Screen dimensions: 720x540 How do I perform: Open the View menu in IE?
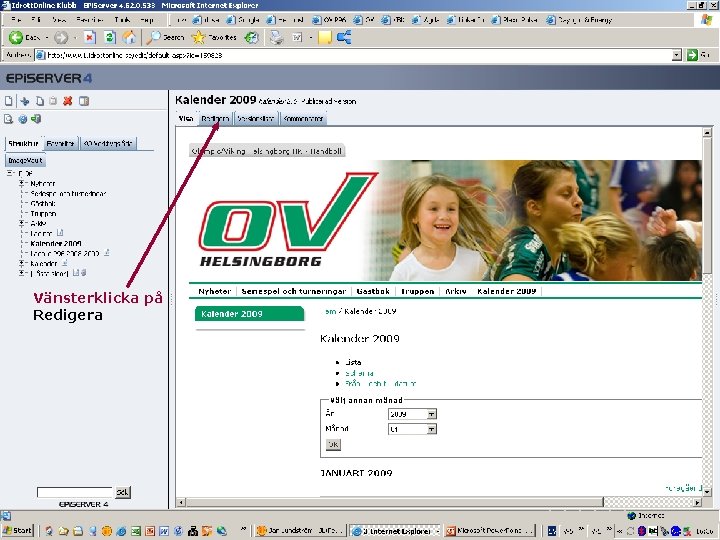[x=59, y=20]
